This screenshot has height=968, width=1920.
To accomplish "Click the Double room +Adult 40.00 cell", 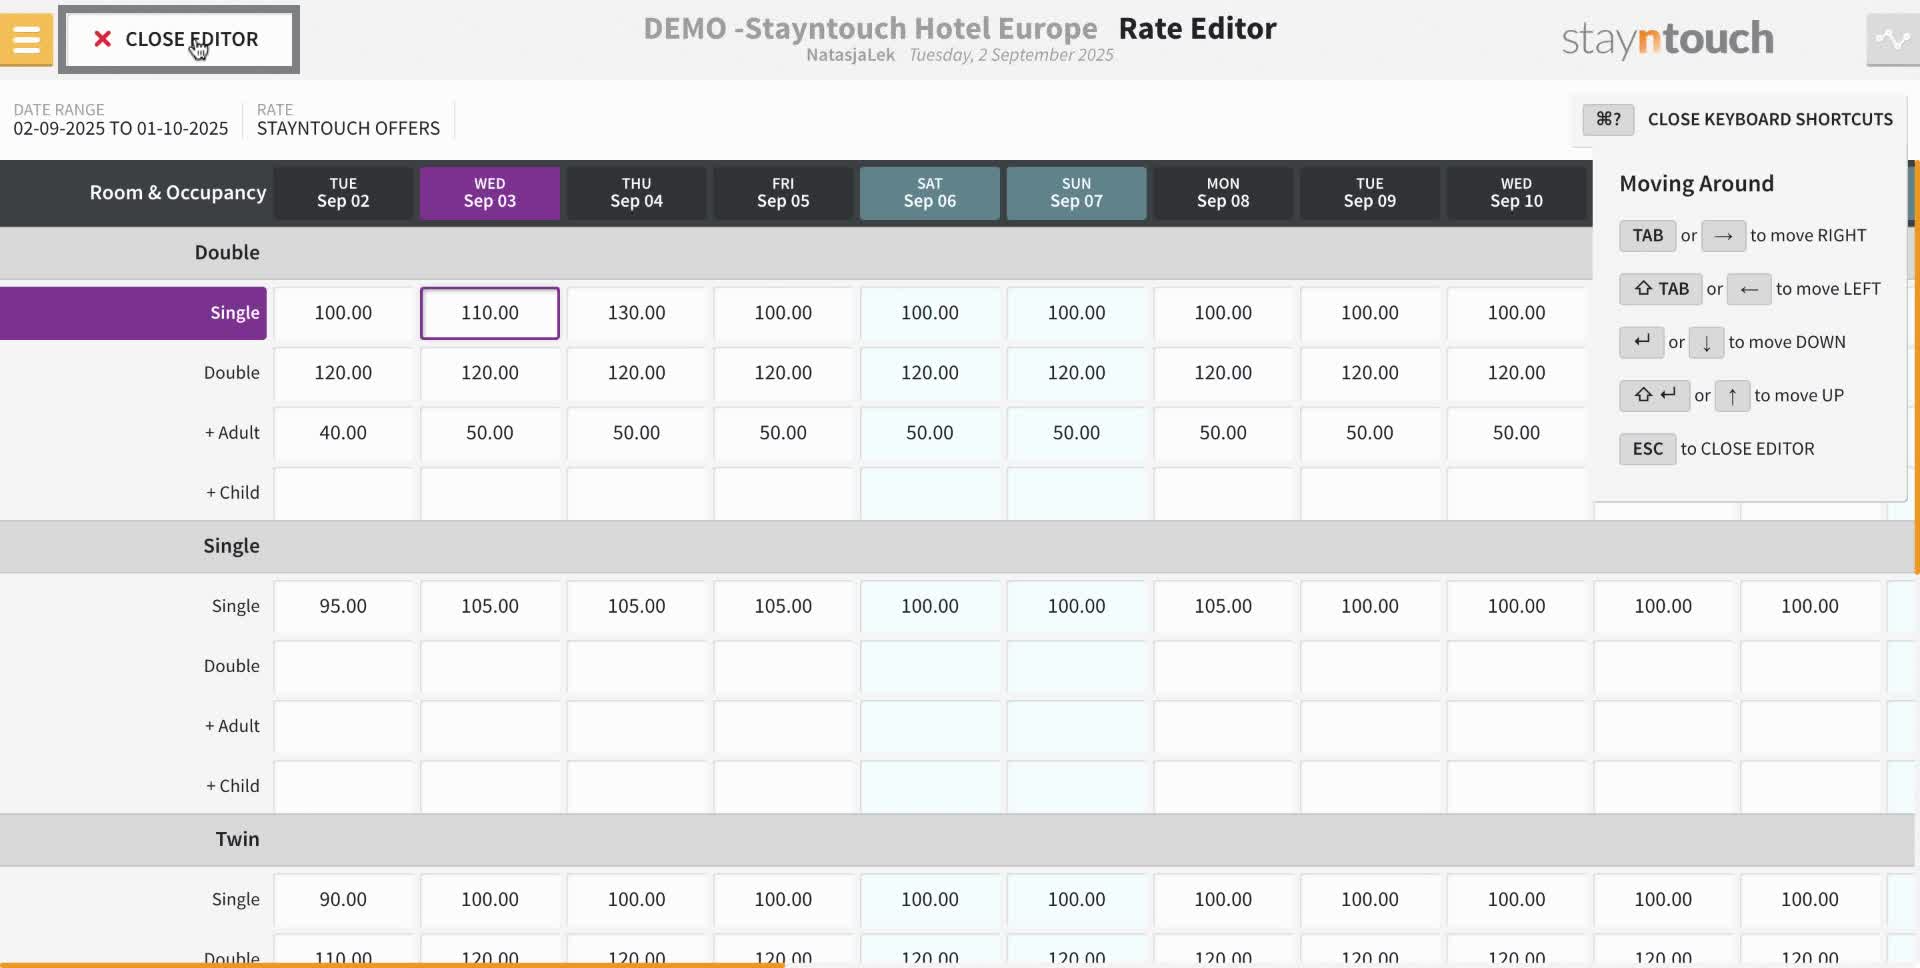I will pos(343,433).
